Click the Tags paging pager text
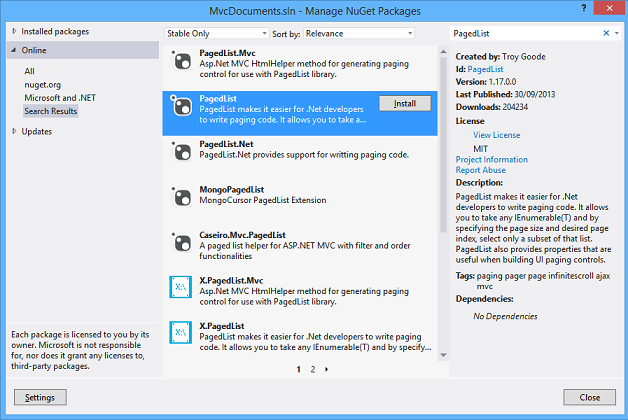Screen dimensions: 628x420 533,281
